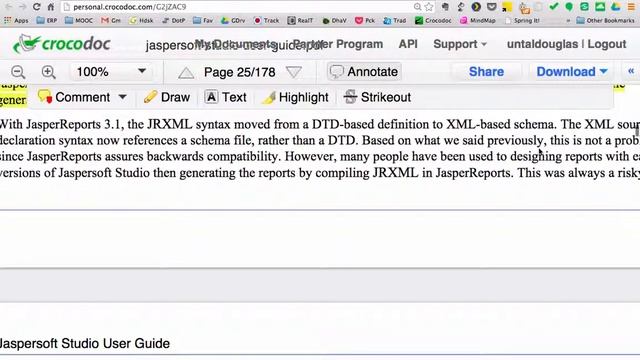The height and width of the screenshot is (360, 640).
Task: Open the Pocket extension icon
Action: (491, 7)
